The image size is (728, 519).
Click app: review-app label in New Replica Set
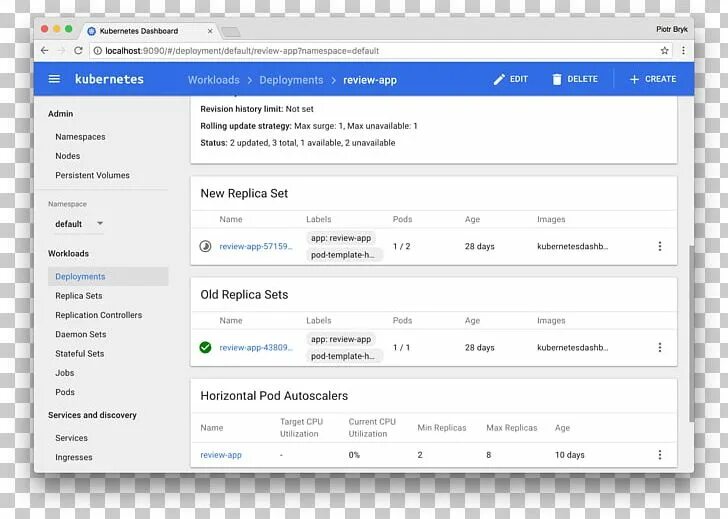(x=341, y=238)
